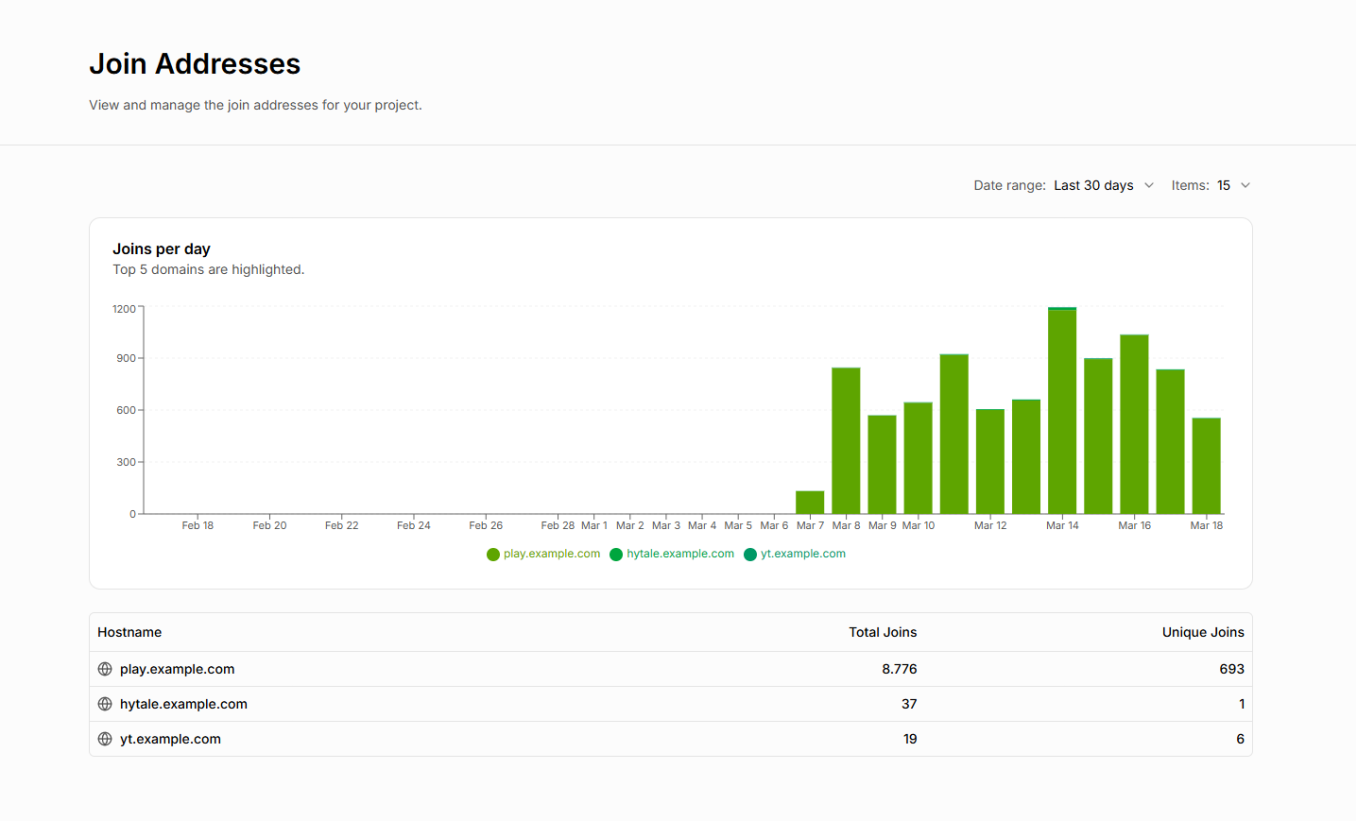Open the Date range Last 30 days dropdown
The width and height of the screenshot is (1356, 821).
[1103, 185]
